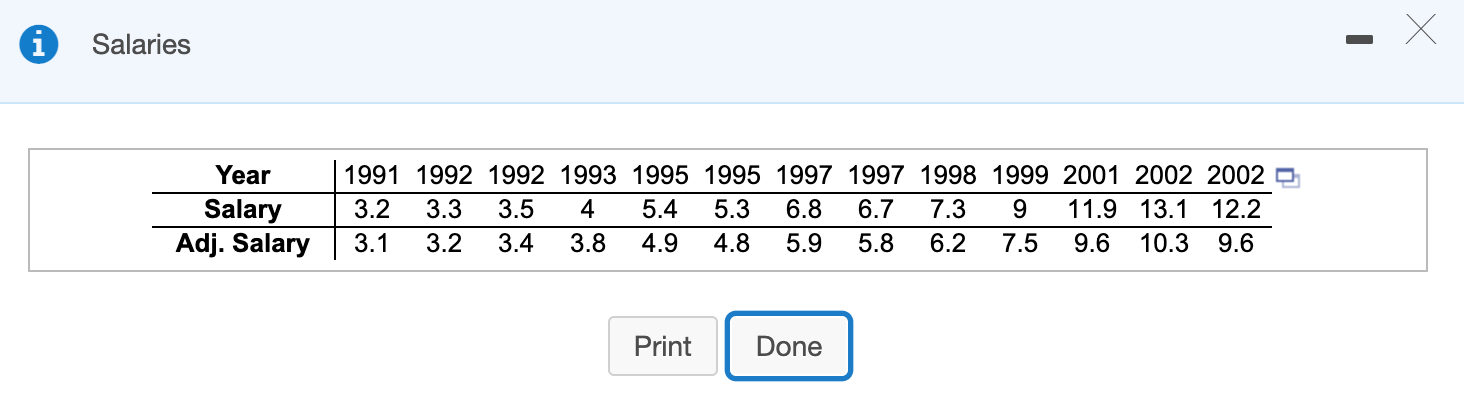Select the Salaries dialog title
The height and width of the screenshot is (400, 1464).
pyautogui.click(x=141, y=44)
